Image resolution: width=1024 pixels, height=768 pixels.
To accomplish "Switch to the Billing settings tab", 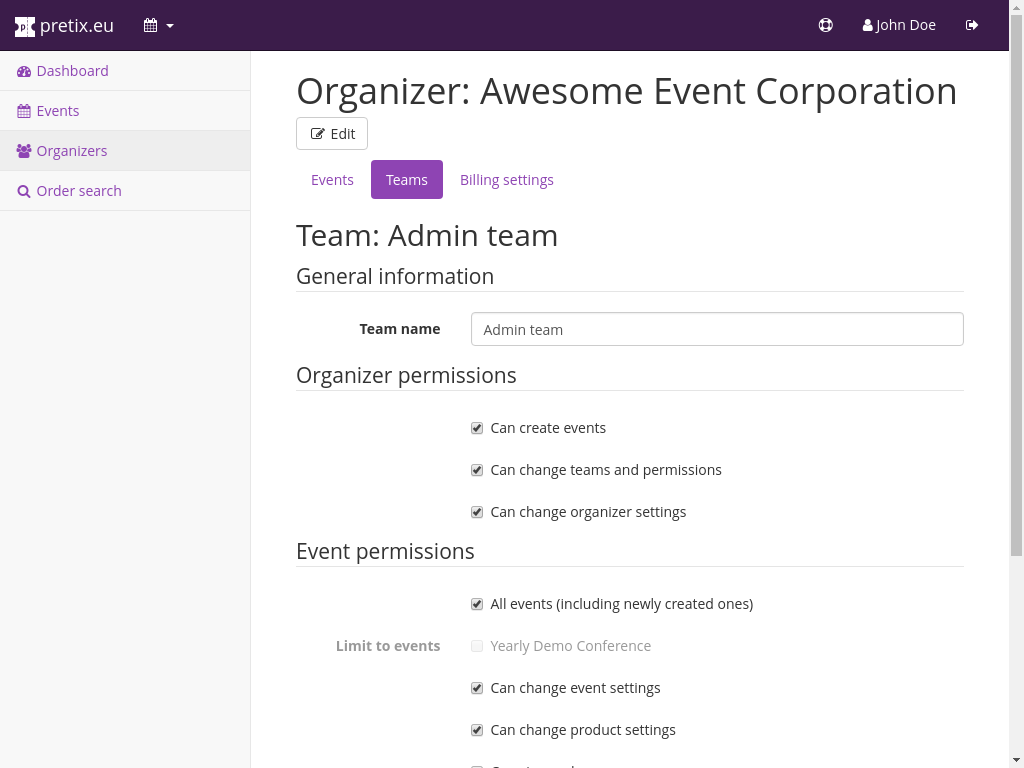I will pyautogui.click(x=507, y=180).
